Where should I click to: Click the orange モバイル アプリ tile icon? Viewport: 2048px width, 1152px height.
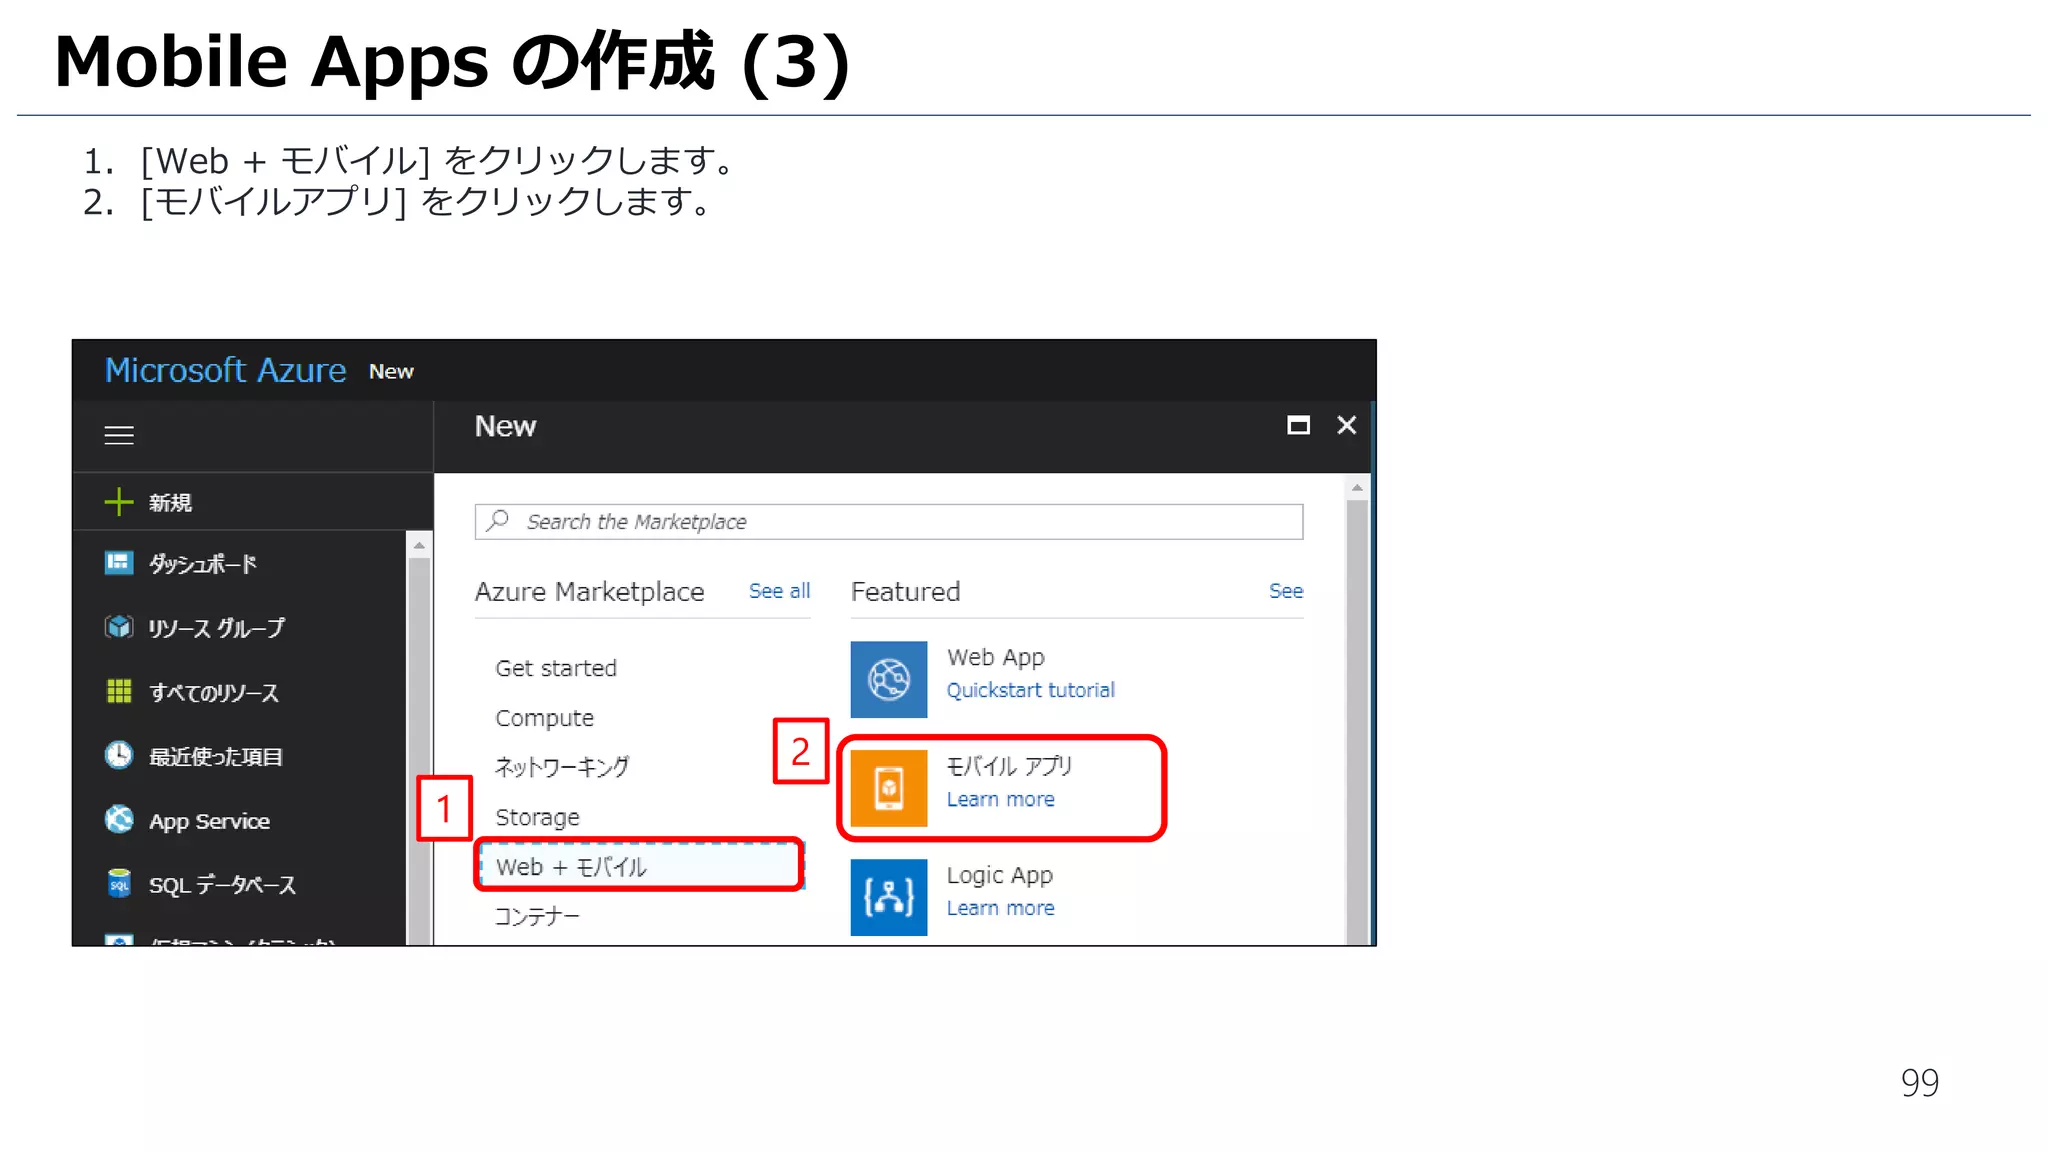click(x=889, y=788)
